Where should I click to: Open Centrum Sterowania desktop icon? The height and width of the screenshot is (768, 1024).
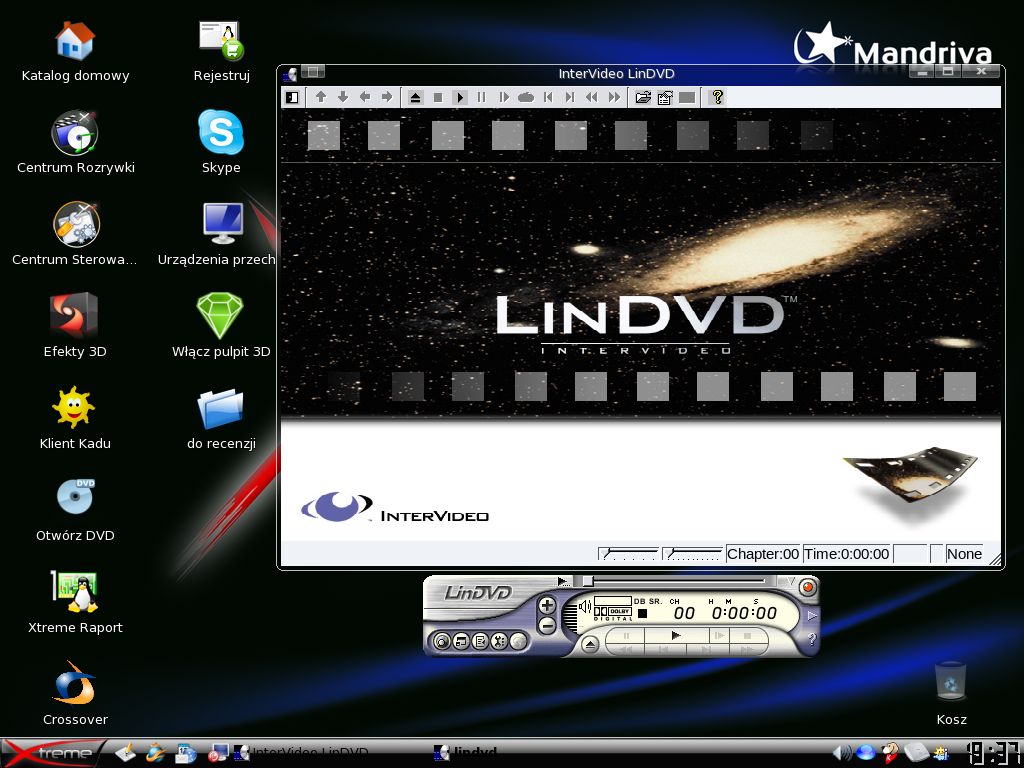pyautogui.click(x=75, y=235)
